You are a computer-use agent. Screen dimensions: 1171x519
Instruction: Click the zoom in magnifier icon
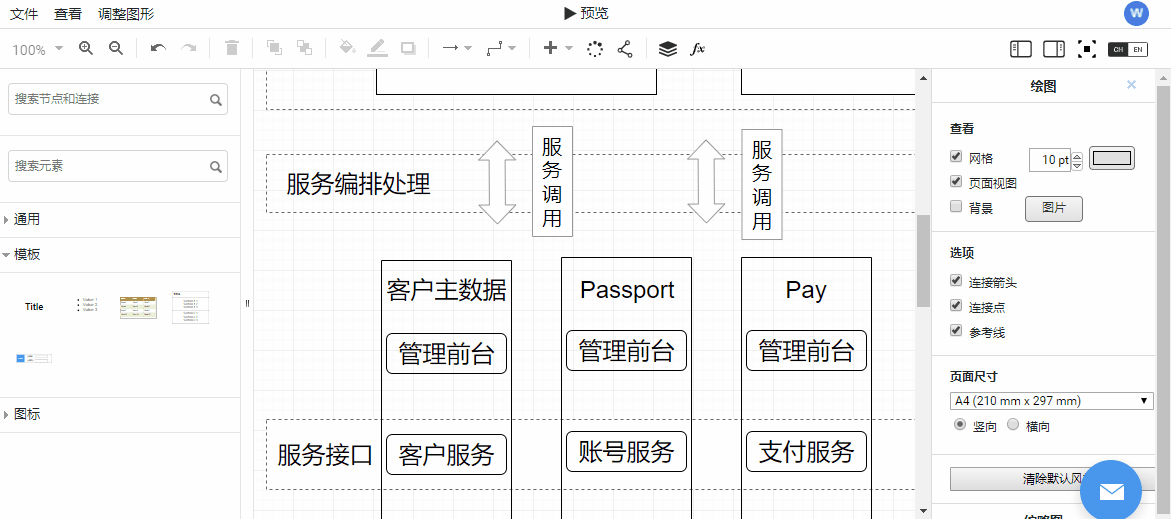tap(86, 48)
